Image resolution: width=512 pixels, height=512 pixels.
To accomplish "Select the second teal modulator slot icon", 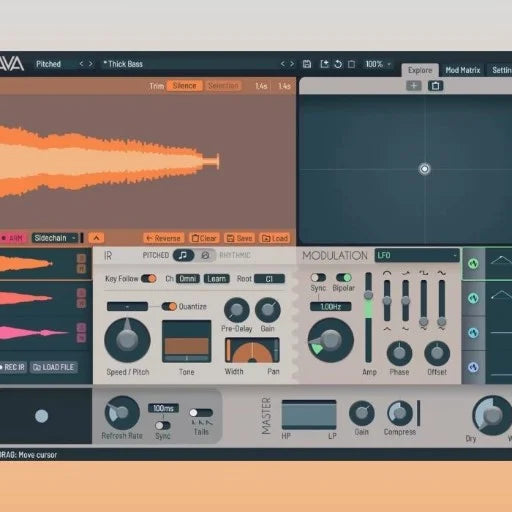I will pos(473,298).
